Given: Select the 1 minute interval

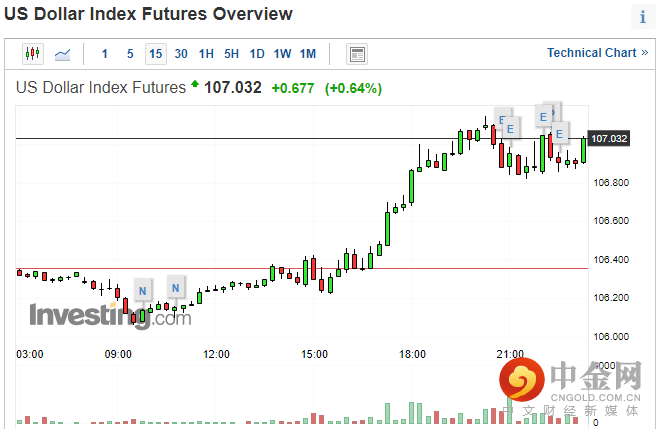Looking at the screenshot, I should pyautogui.click(x=105, y=54).
